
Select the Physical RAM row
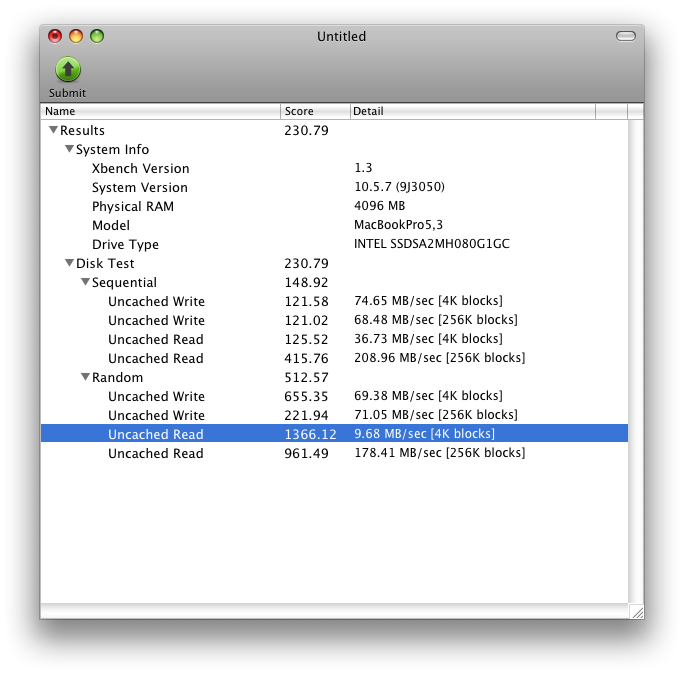(x=334, y=206)
